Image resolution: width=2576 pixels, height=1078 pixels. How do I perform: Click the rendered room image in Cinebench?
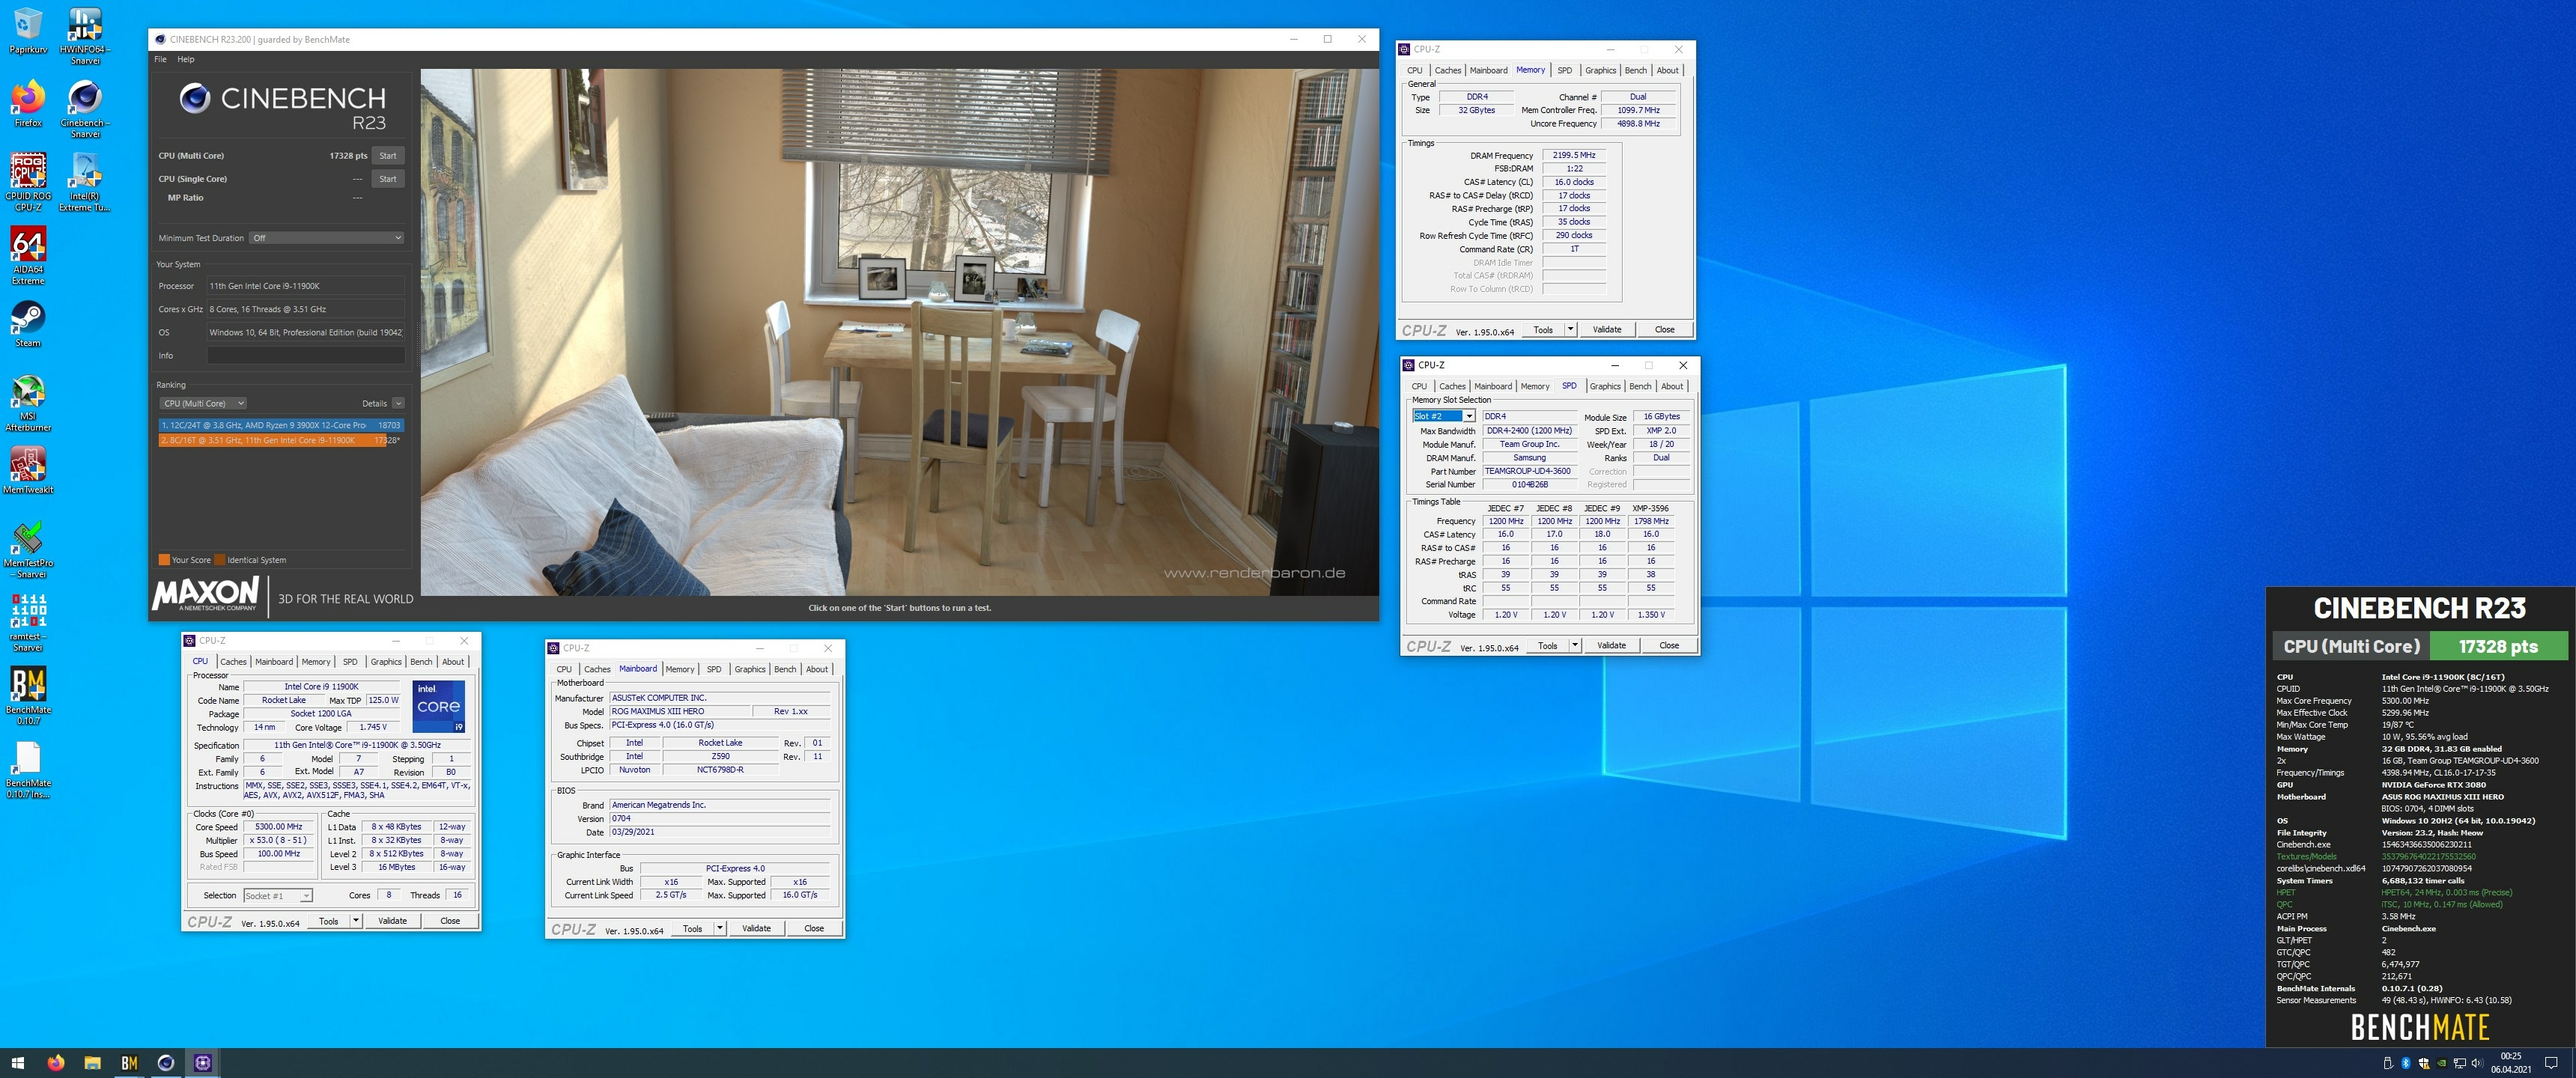pyautogui.click(x=899, y=332)
